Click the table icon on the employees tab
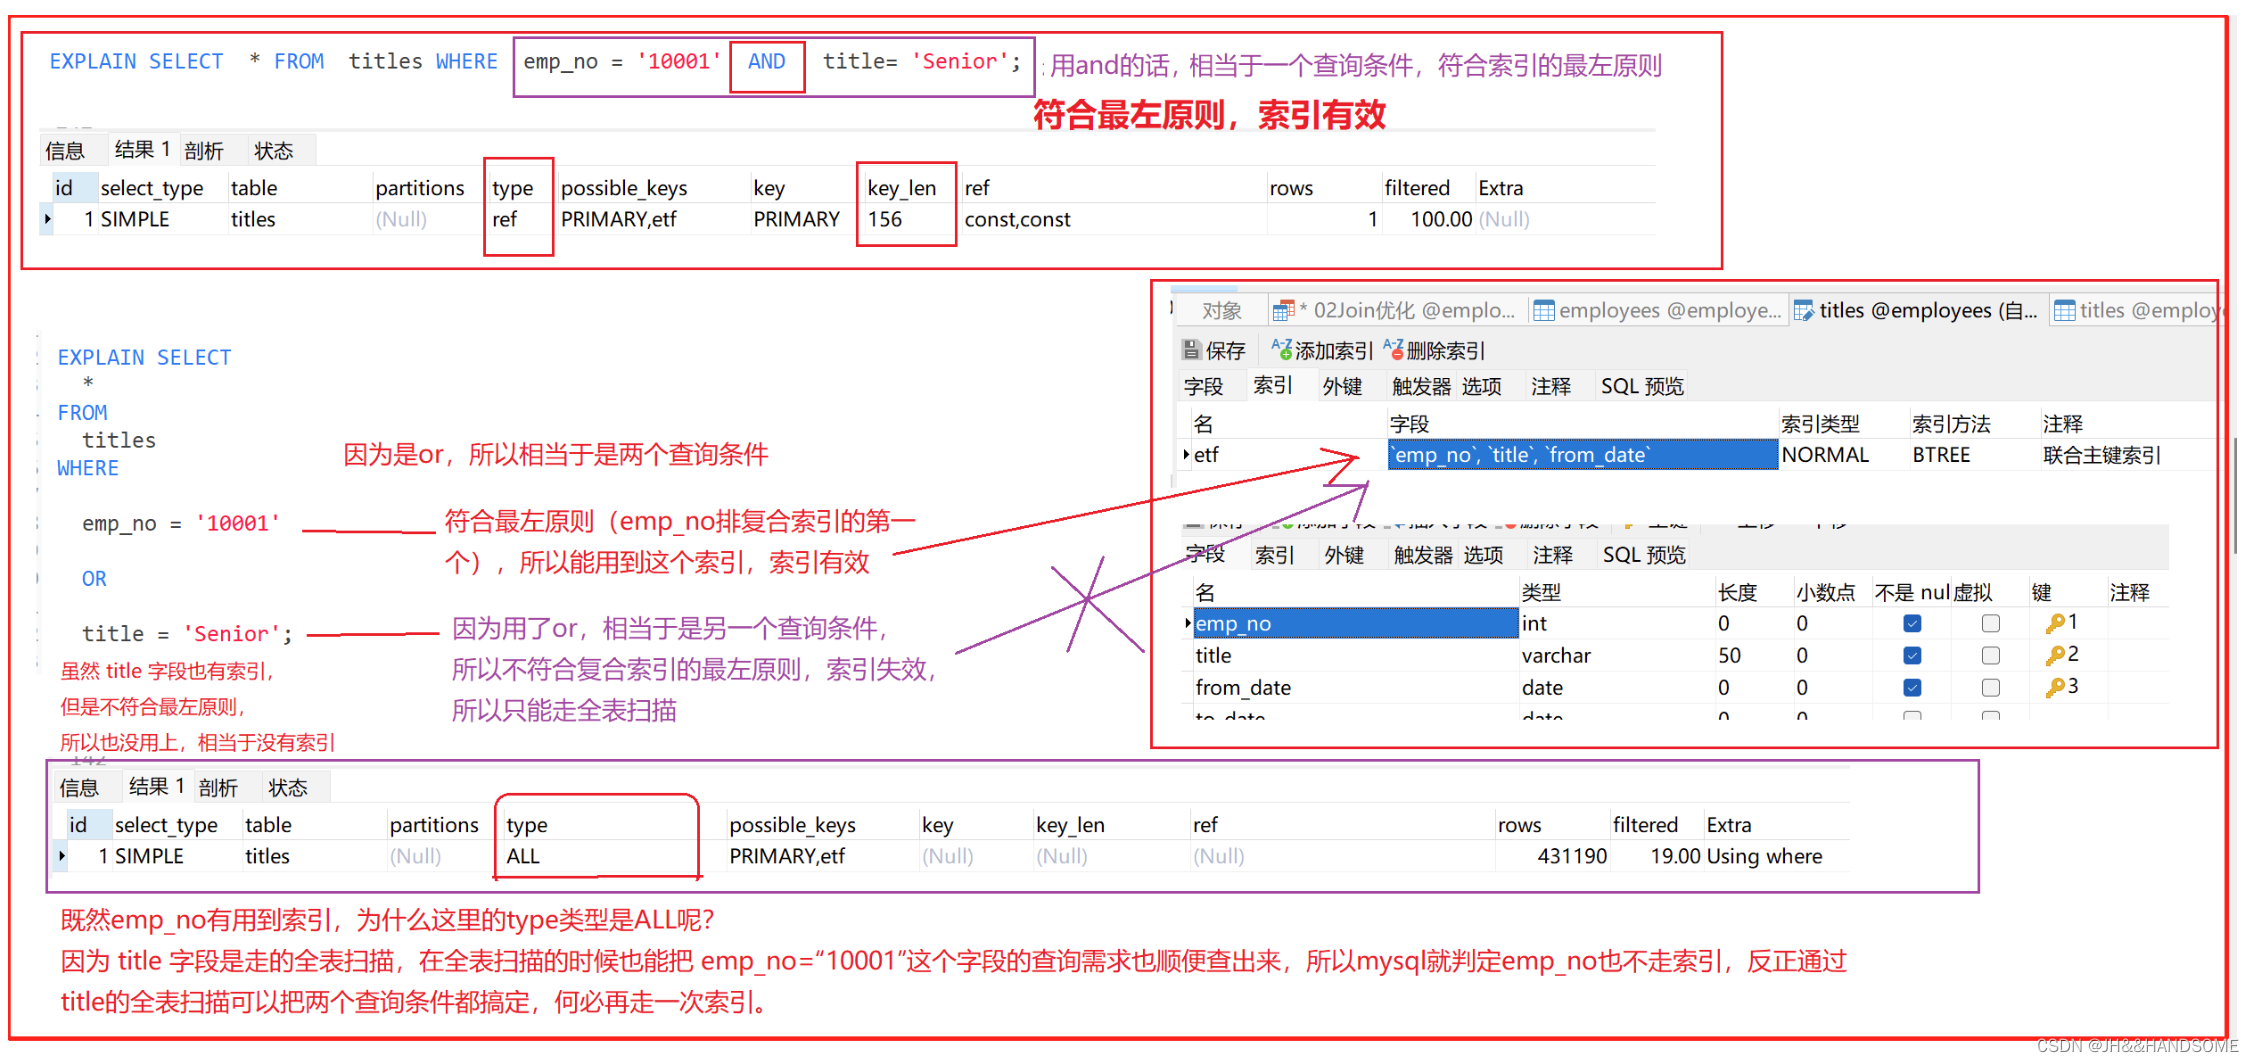 [1544, 311]
